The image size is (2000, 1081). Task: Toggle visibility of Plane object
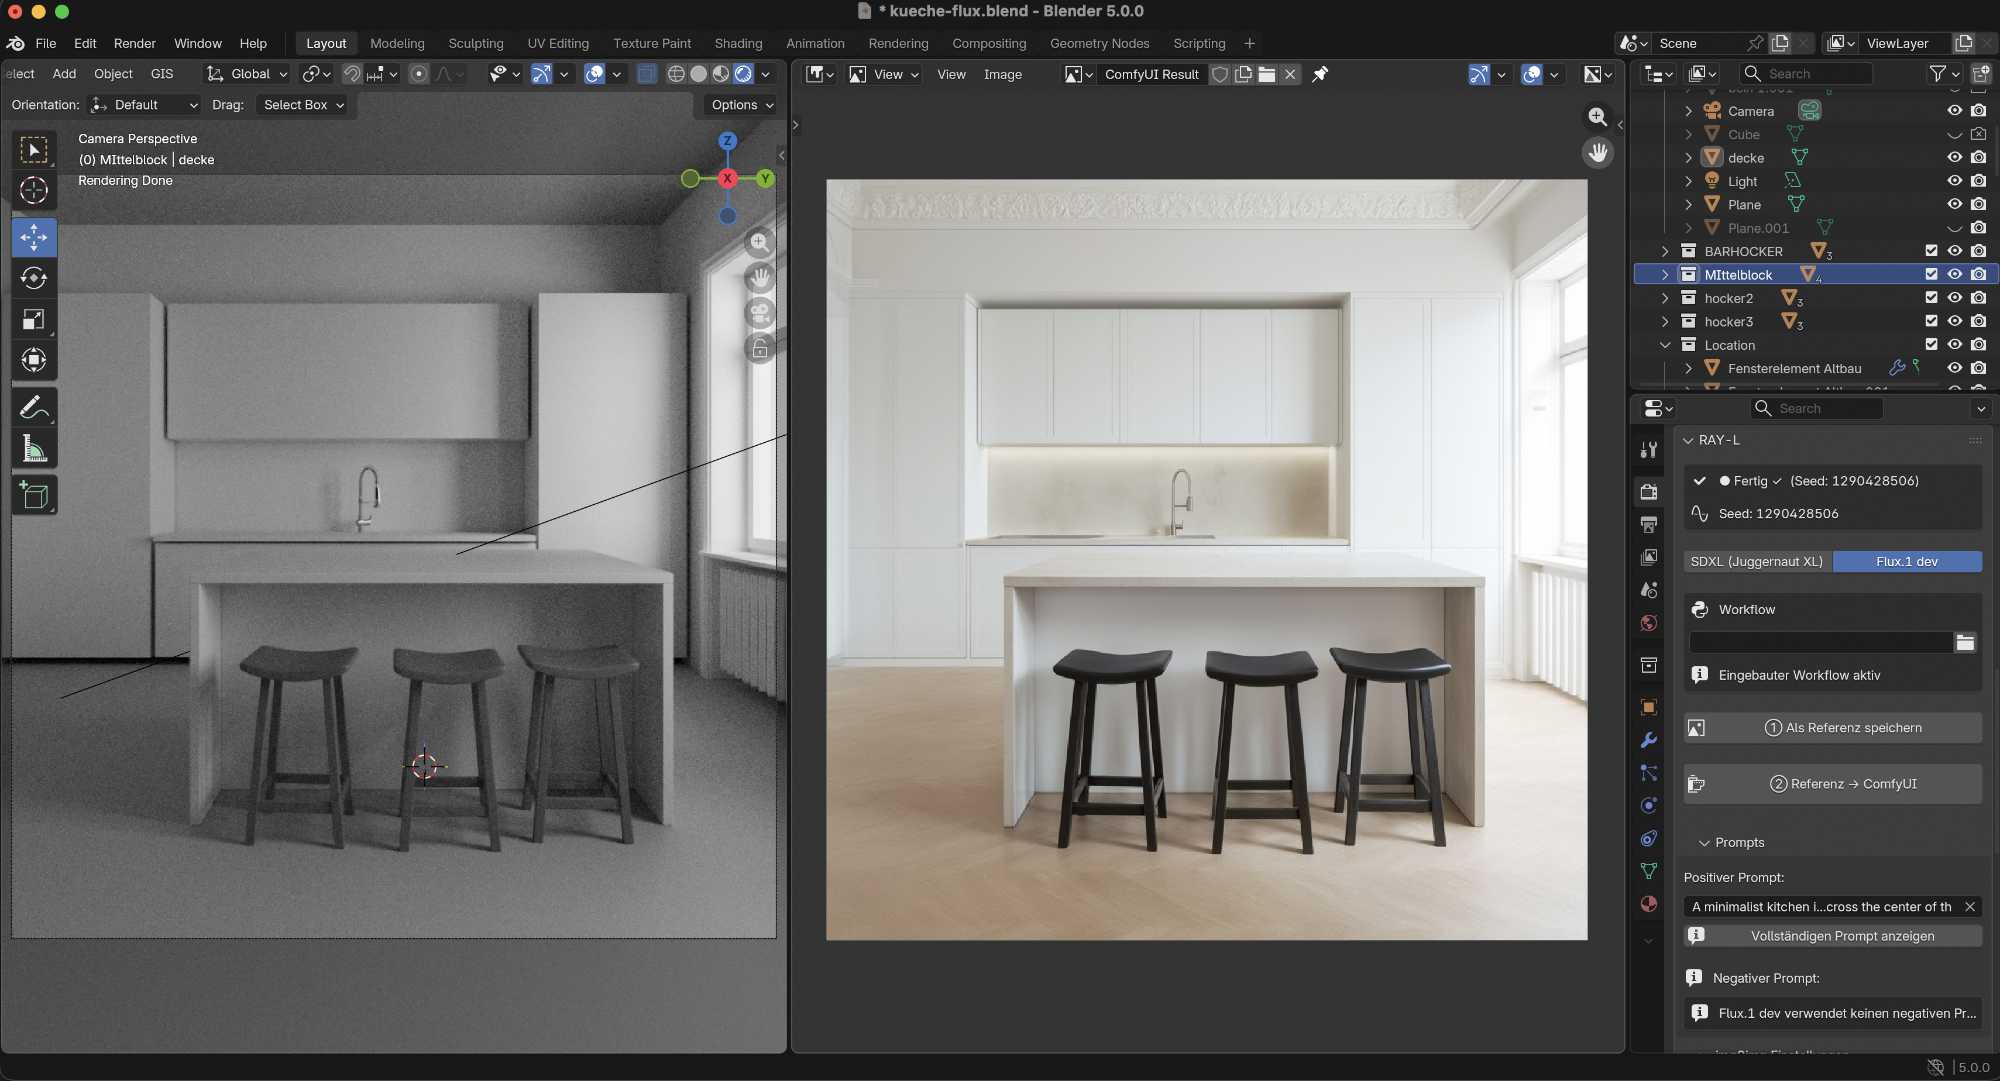(1954, 204)
